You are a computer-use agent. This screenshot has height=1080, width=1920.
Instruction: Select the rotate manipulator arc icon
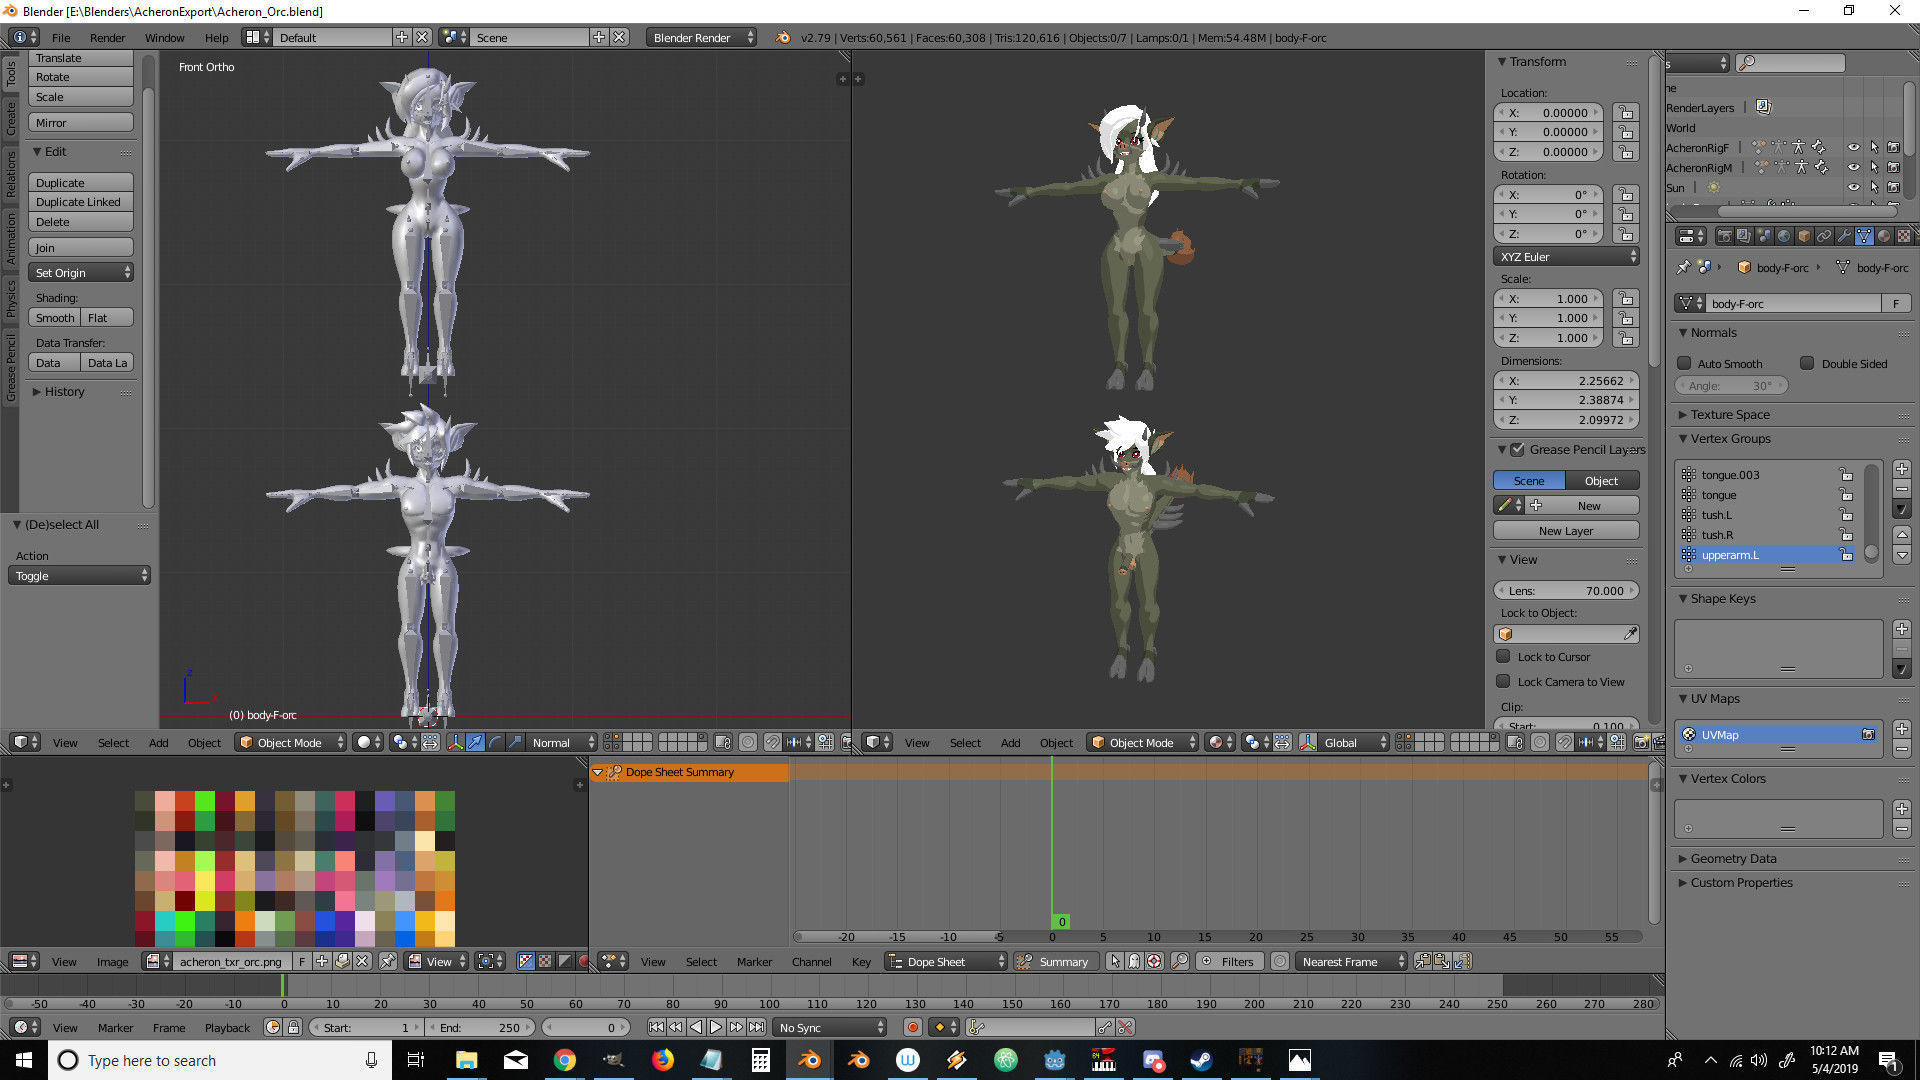(x=495, y=742)
